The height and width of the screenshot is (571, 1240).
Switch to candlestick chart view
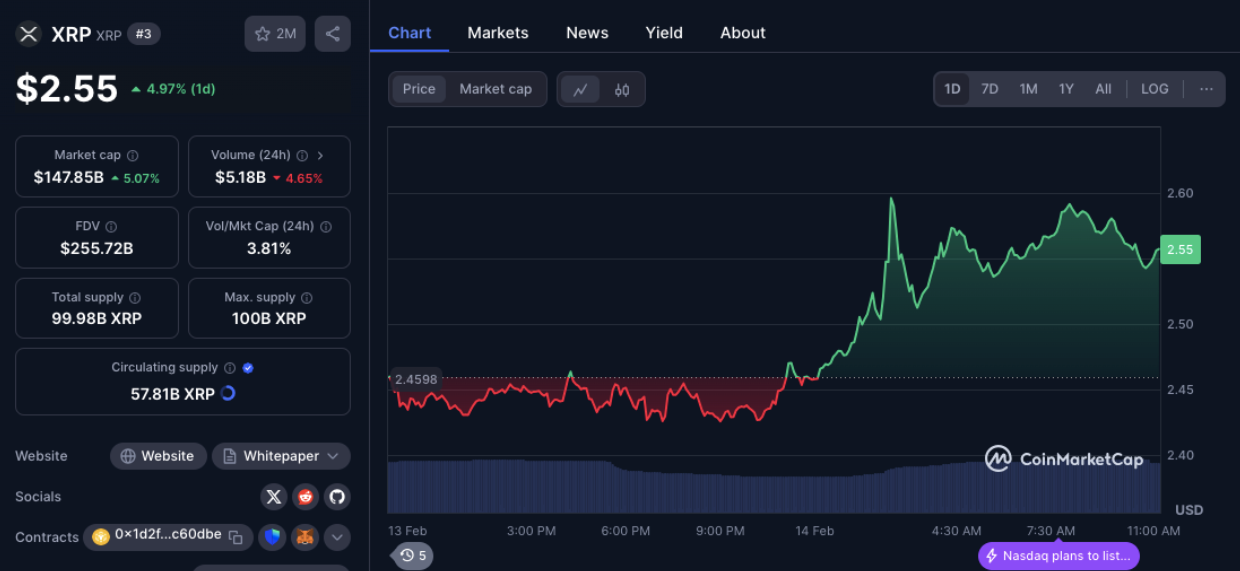pos(622,89)
